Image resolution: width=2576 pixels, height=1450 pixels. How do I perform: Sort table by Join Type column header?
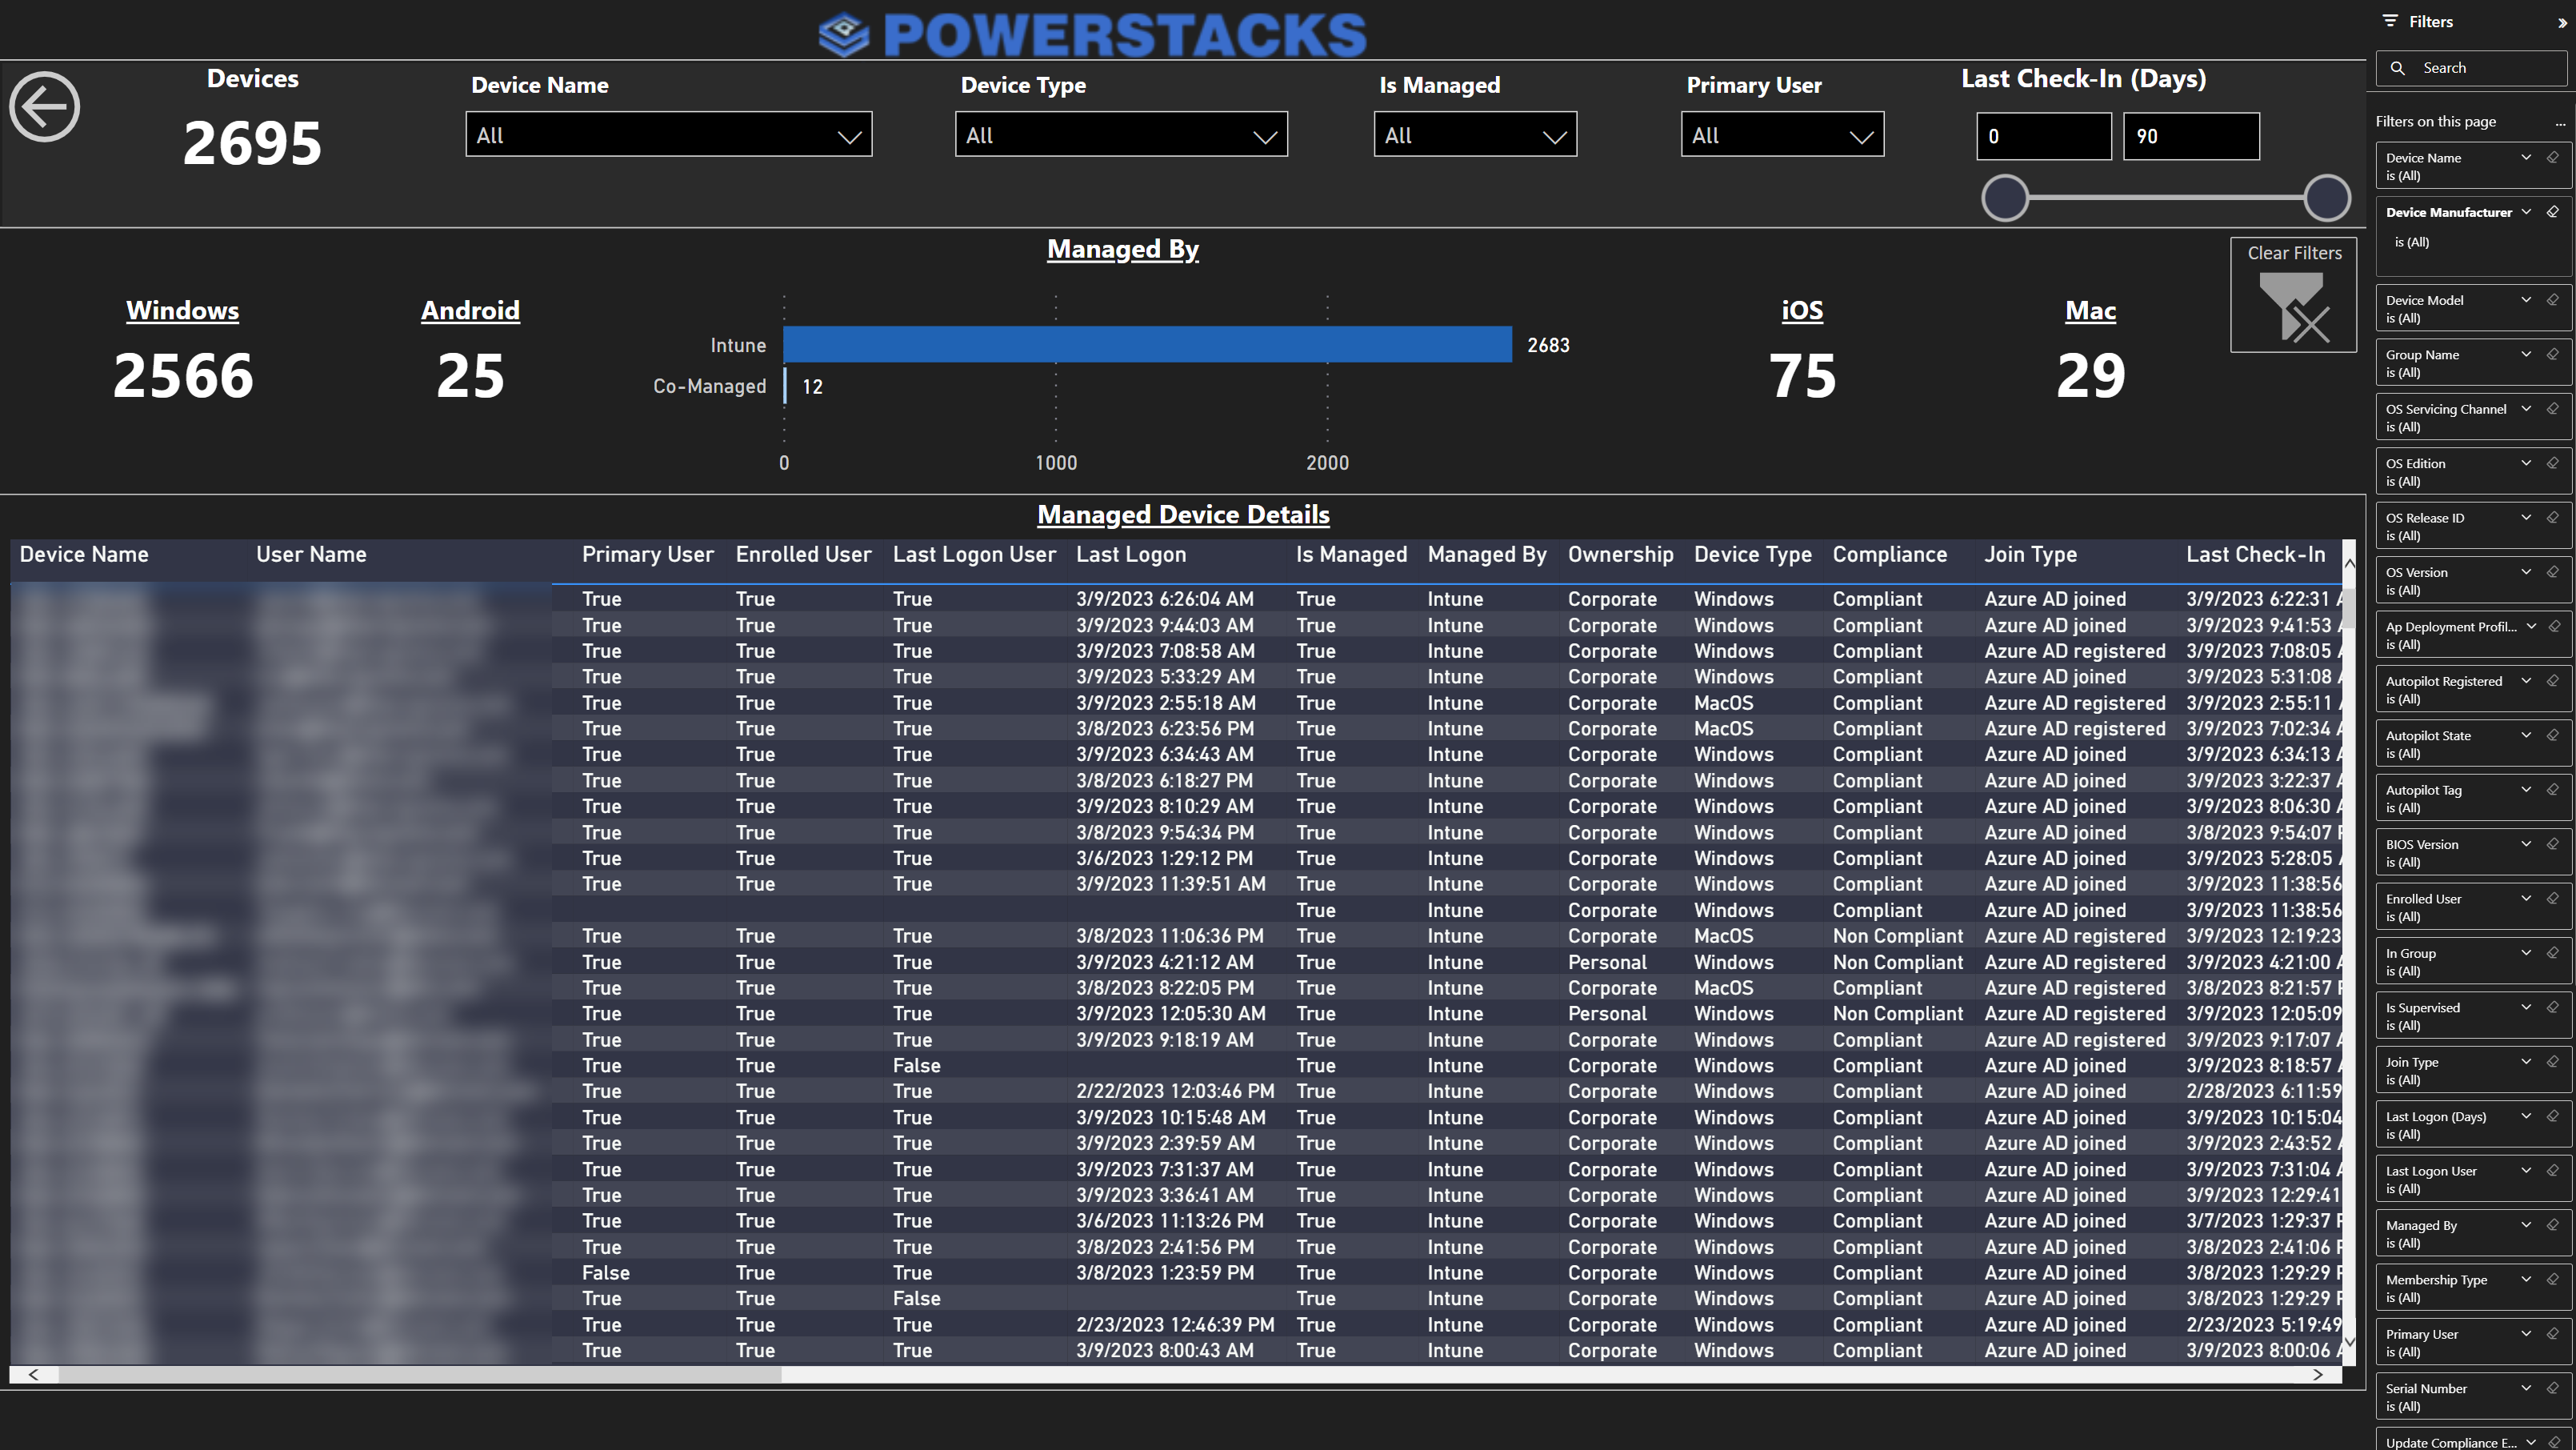click(2030, 555)
